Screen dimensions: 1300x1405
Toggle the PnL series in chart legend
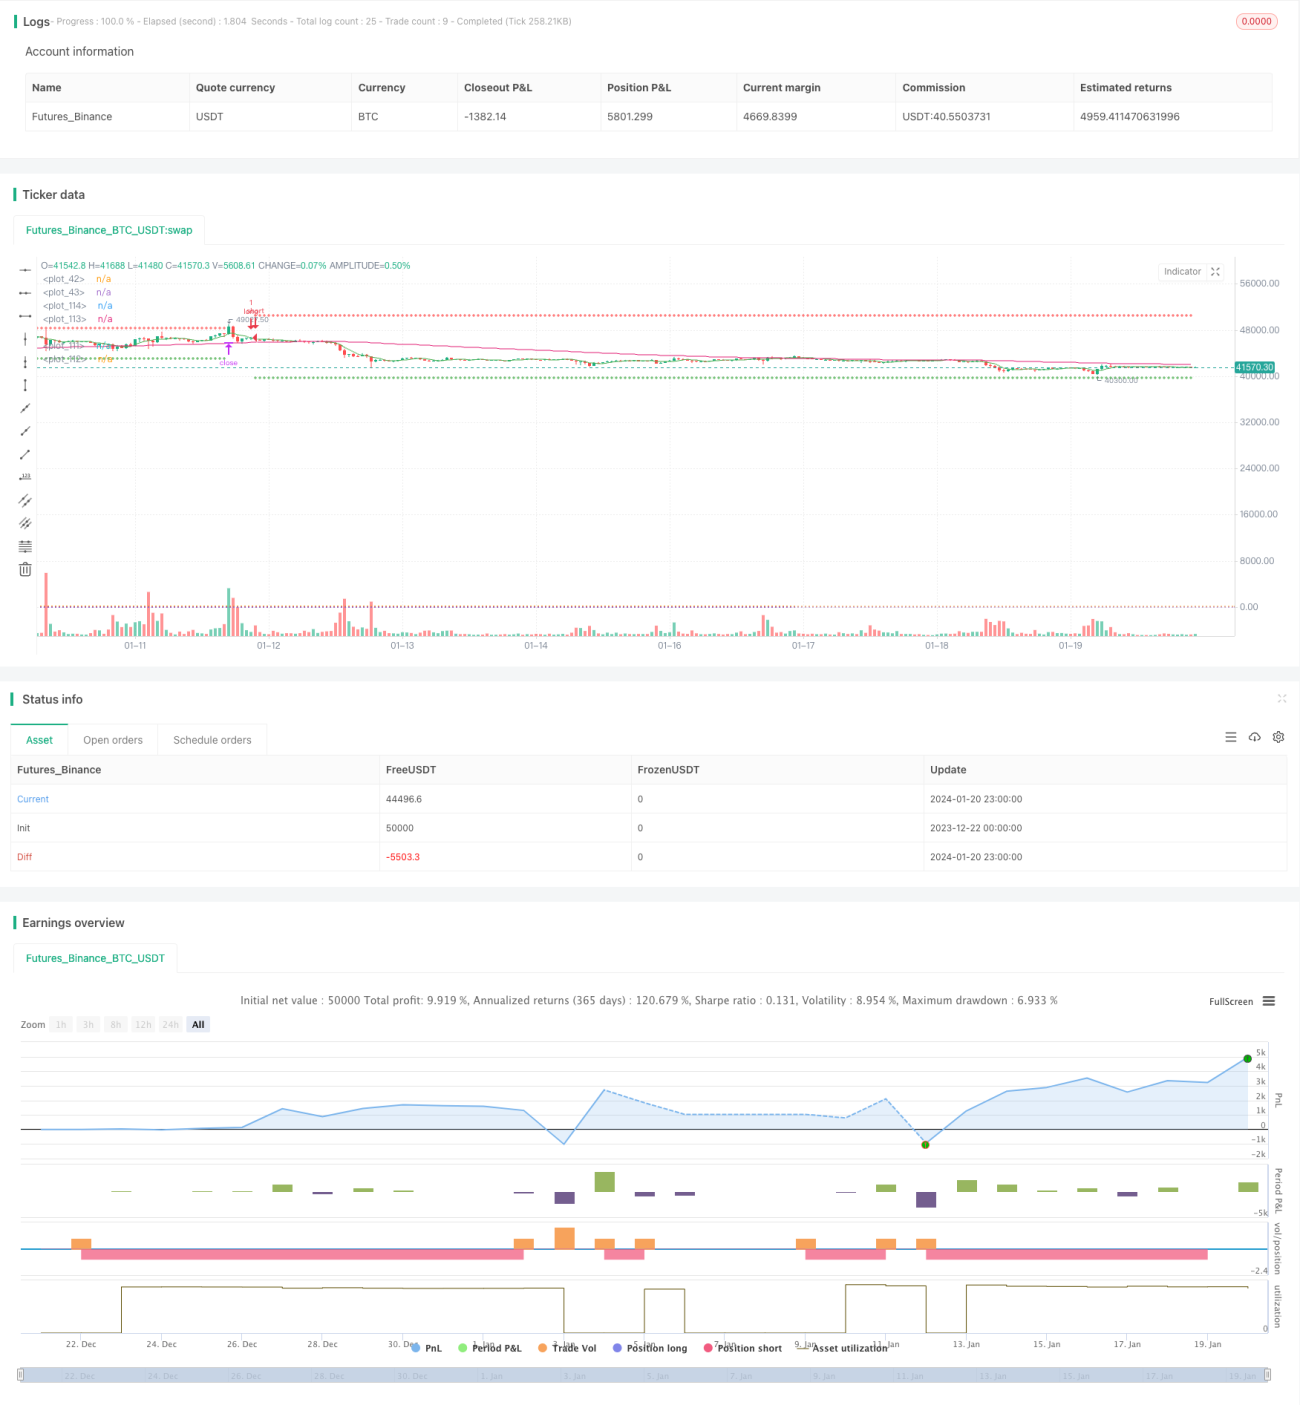(x=426, y=1348)
